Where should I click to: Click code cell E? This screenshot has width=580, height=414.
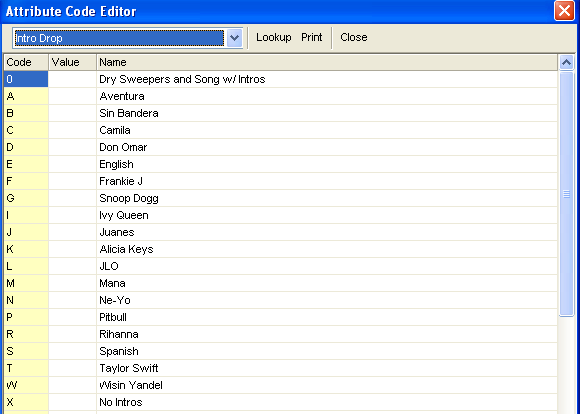[26, 164]
